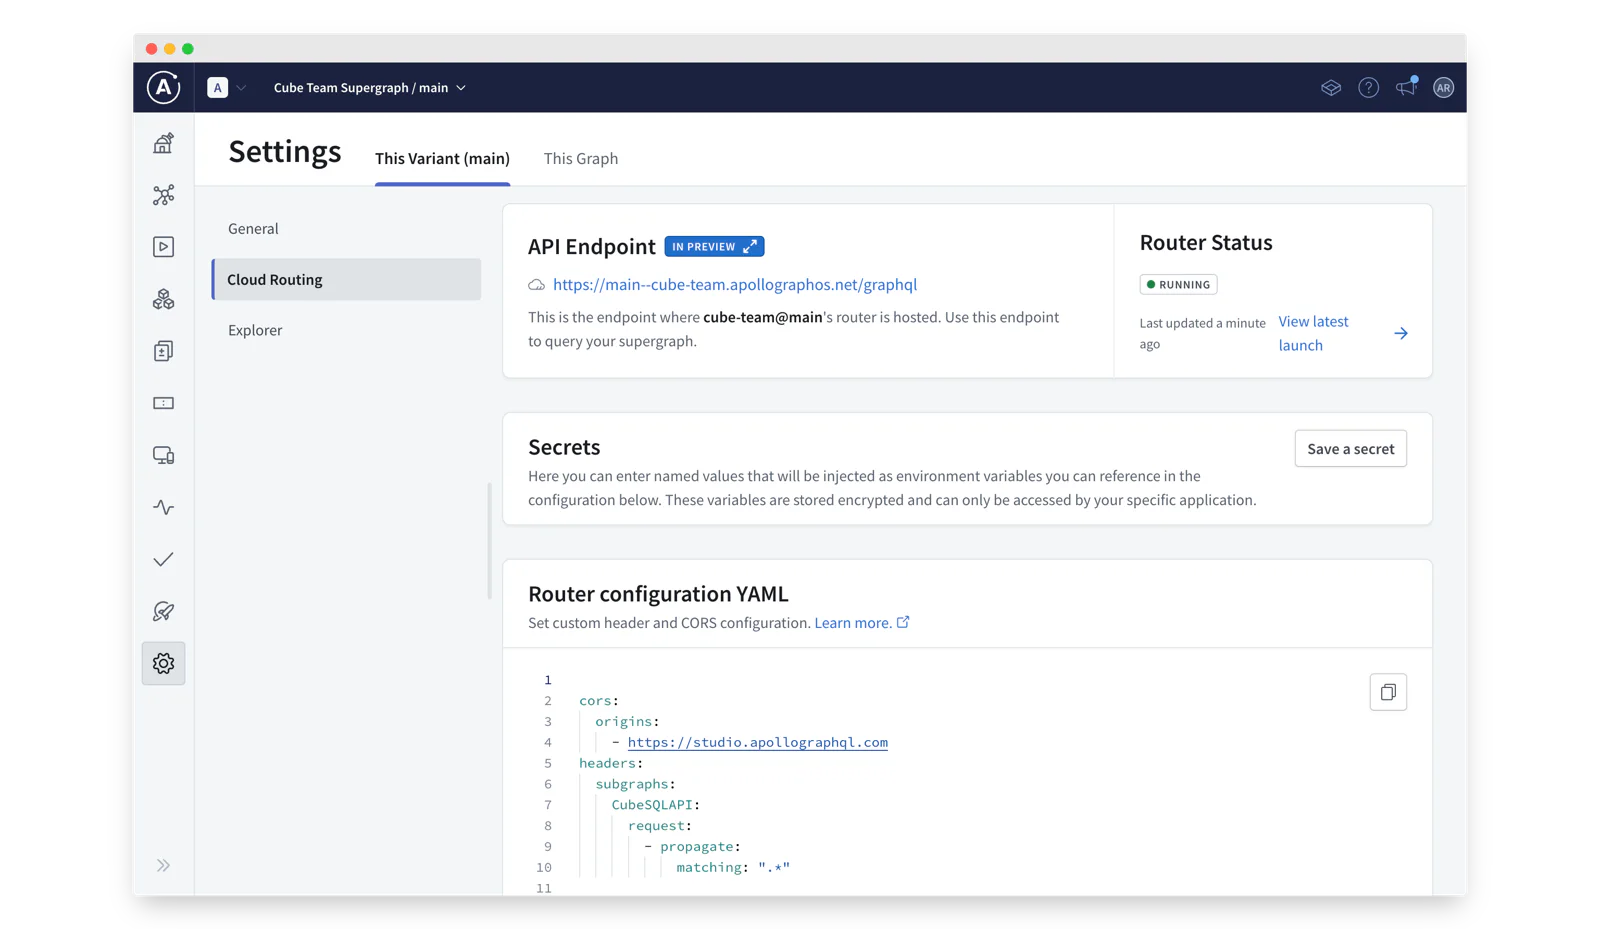The width and height of the screenshot is (1600, 929).
Task: Open the Schema graph icon in sidebar
Action: click(x=163, y=195)
